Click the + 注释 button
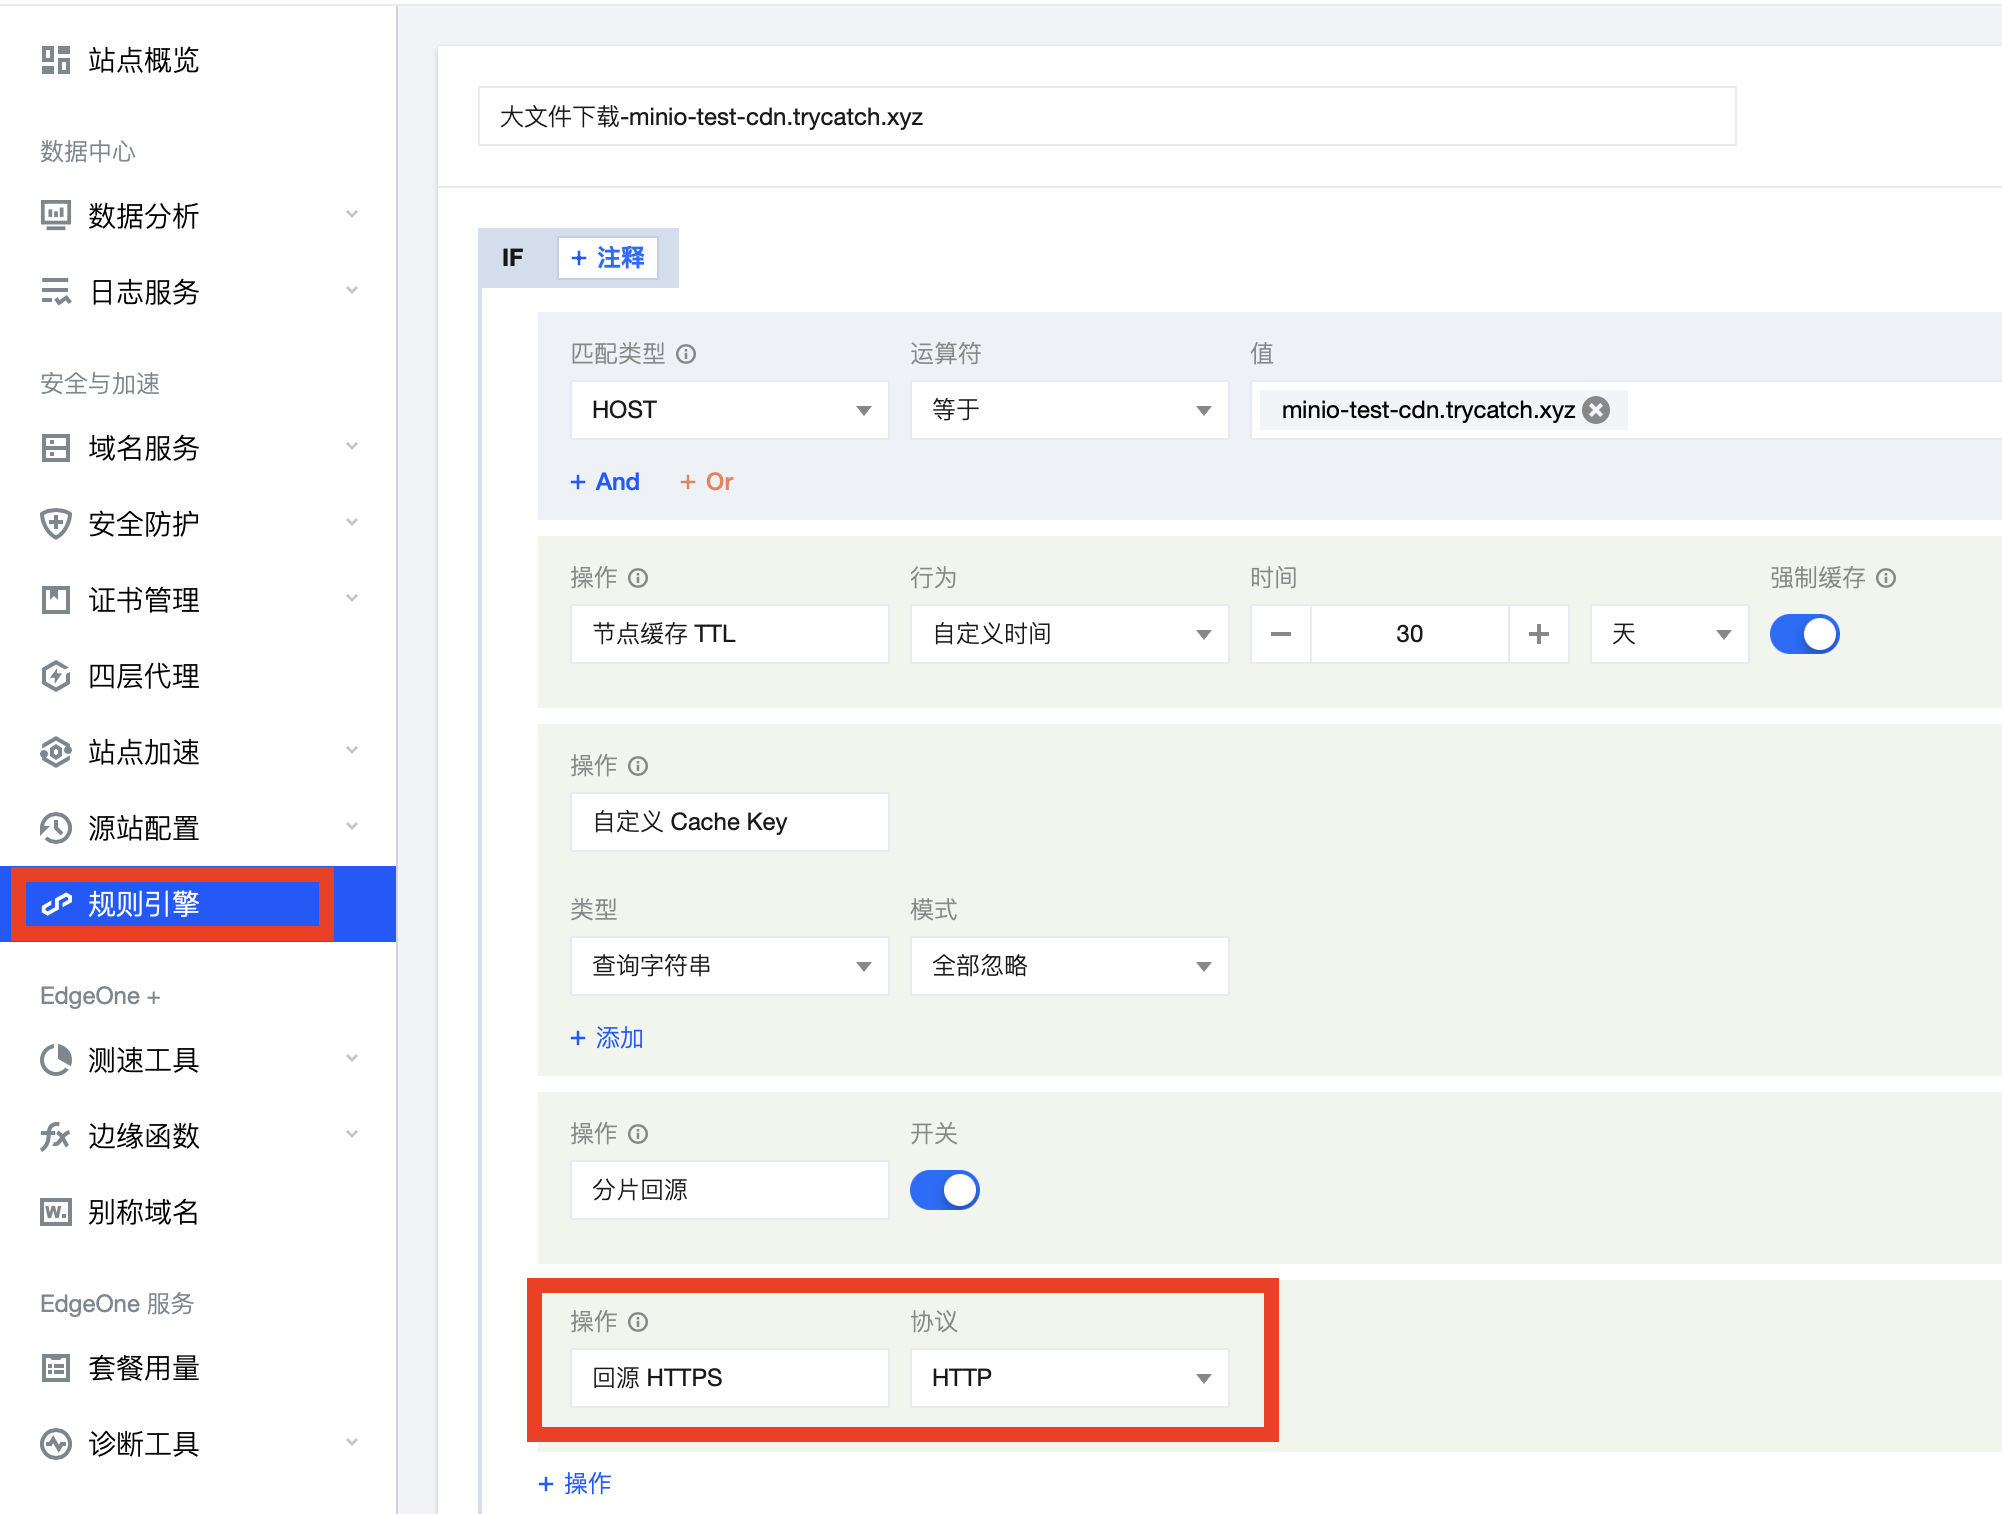2002x1514 pixels. [607, 257]
